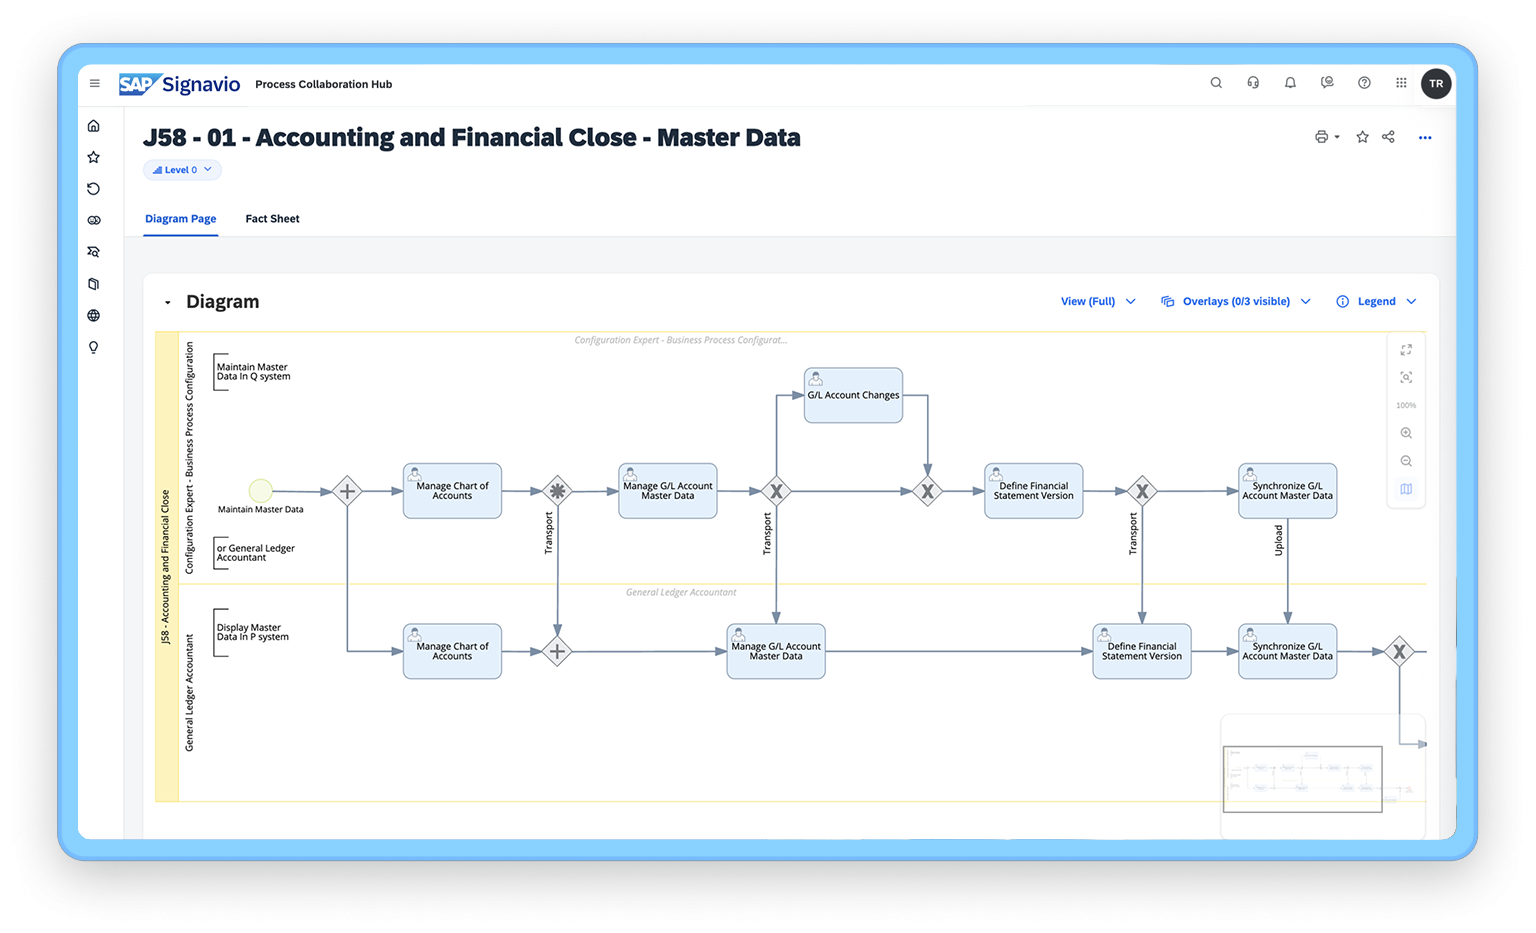The height and width of the screenshot is (933, 1536).
Task: Open the print dropdown button
Action: click(x=1327, y=137)
